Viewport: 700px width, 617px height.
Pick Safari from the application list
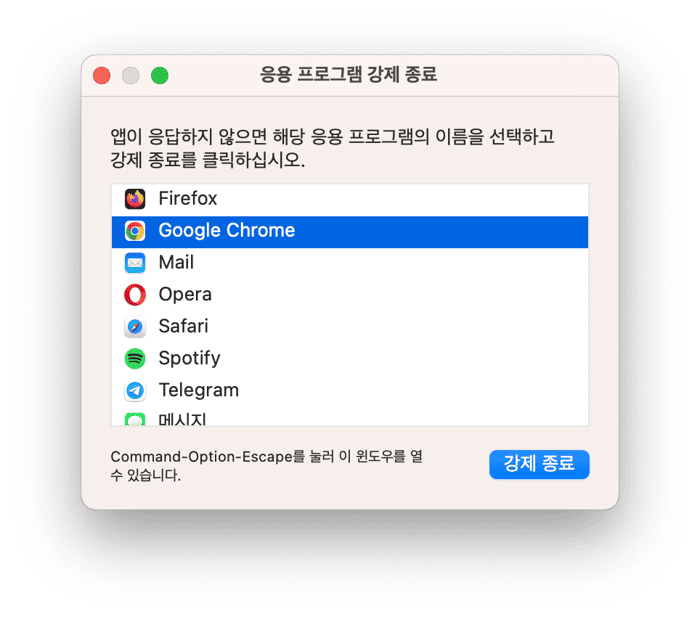tap(350, 327)
